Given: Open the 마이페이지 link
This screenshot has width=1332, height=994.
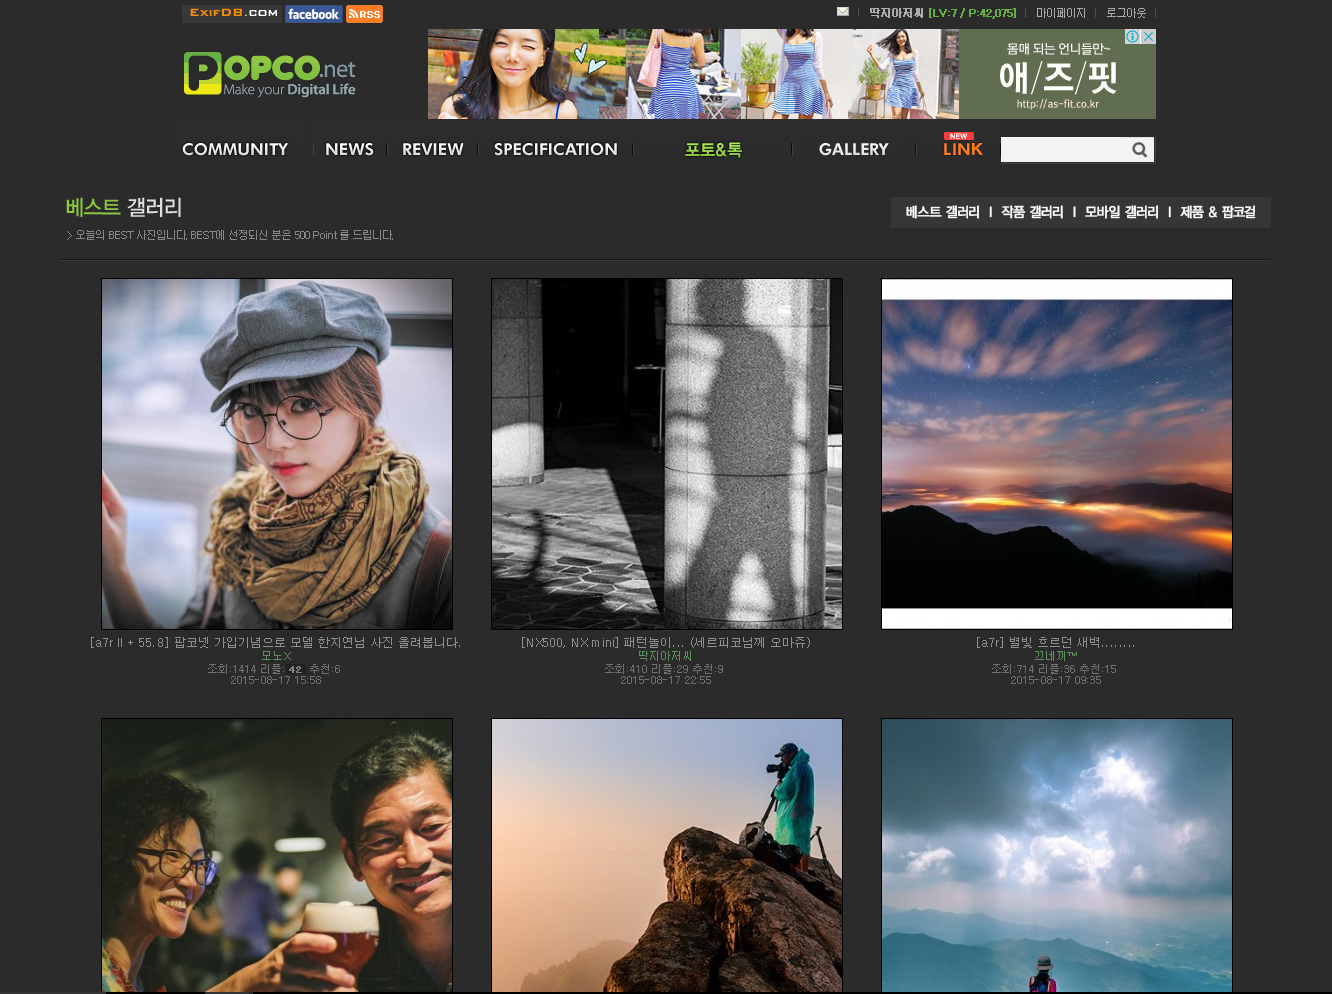Looking at the screenshot, I should tap(1060, 13).
